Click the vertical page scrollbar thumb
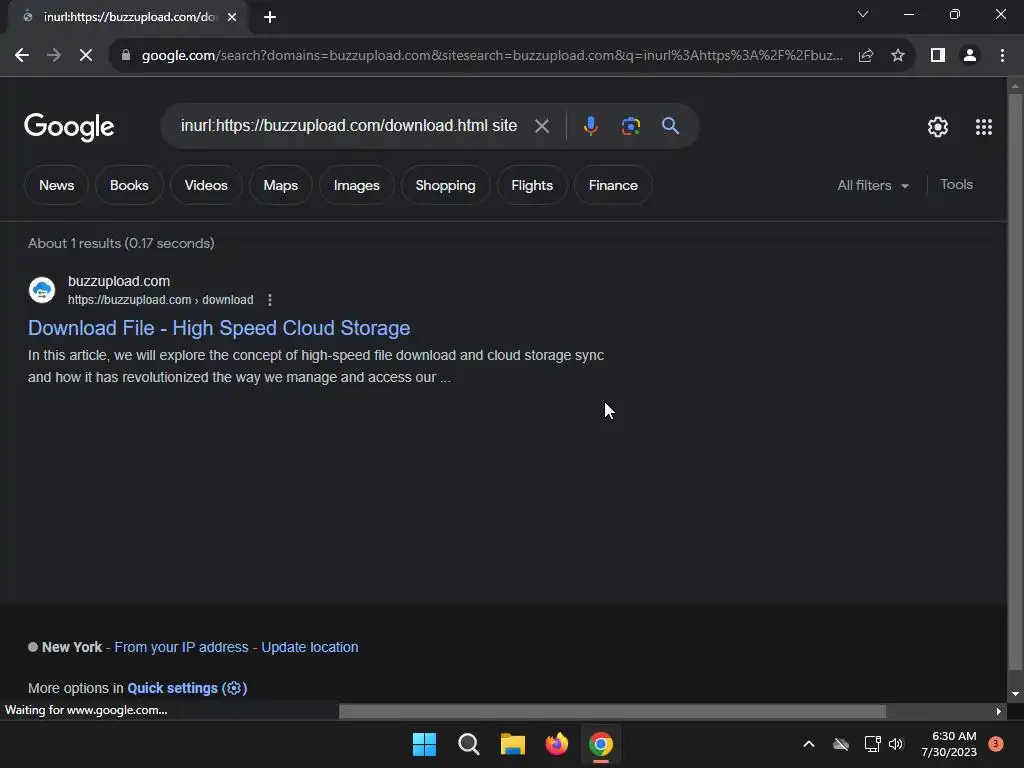The height and width of the screenshot is (768, 1024). click(1015, 382)
